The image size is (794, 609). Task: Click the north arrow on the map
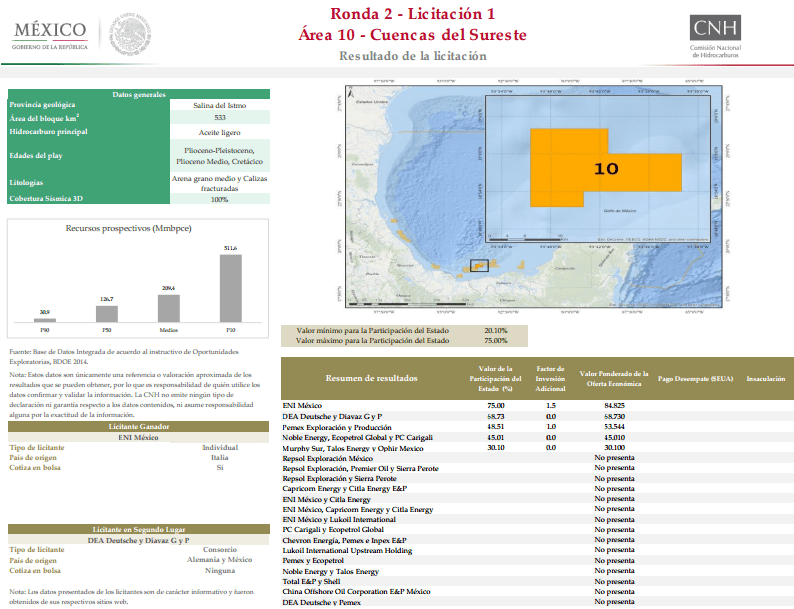tap(351, 93)
